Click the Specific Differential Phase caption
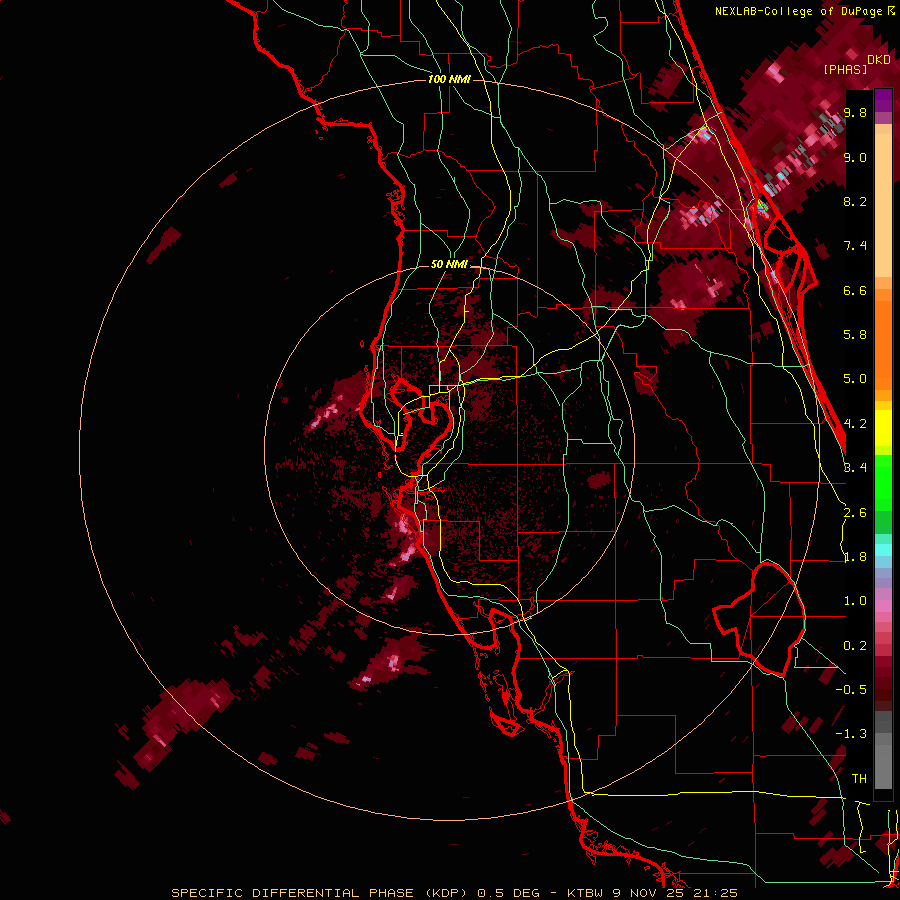Screen dimensions: 900x900 [455, 893]
